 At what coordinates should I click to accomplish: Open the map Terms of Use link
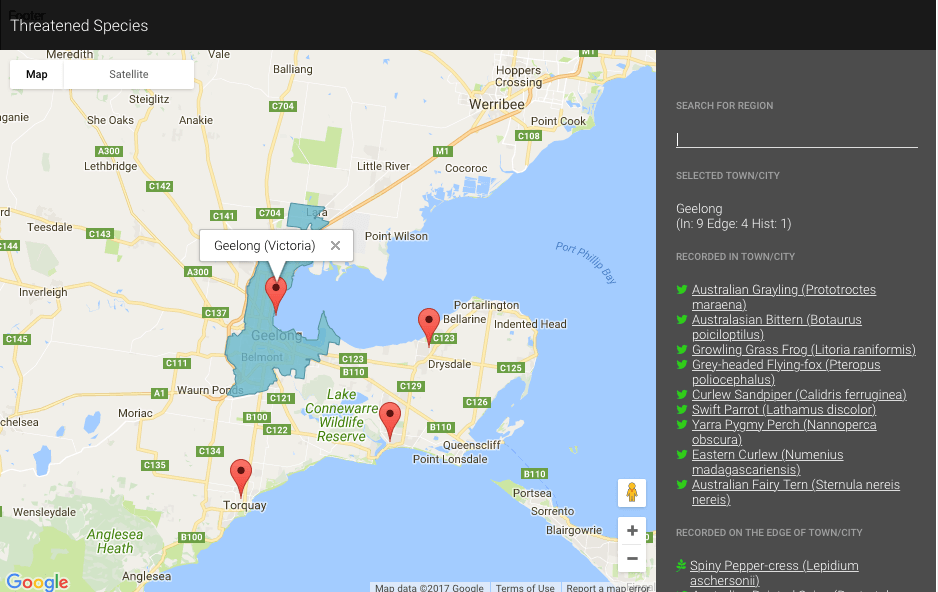click(x=525, y=588)
